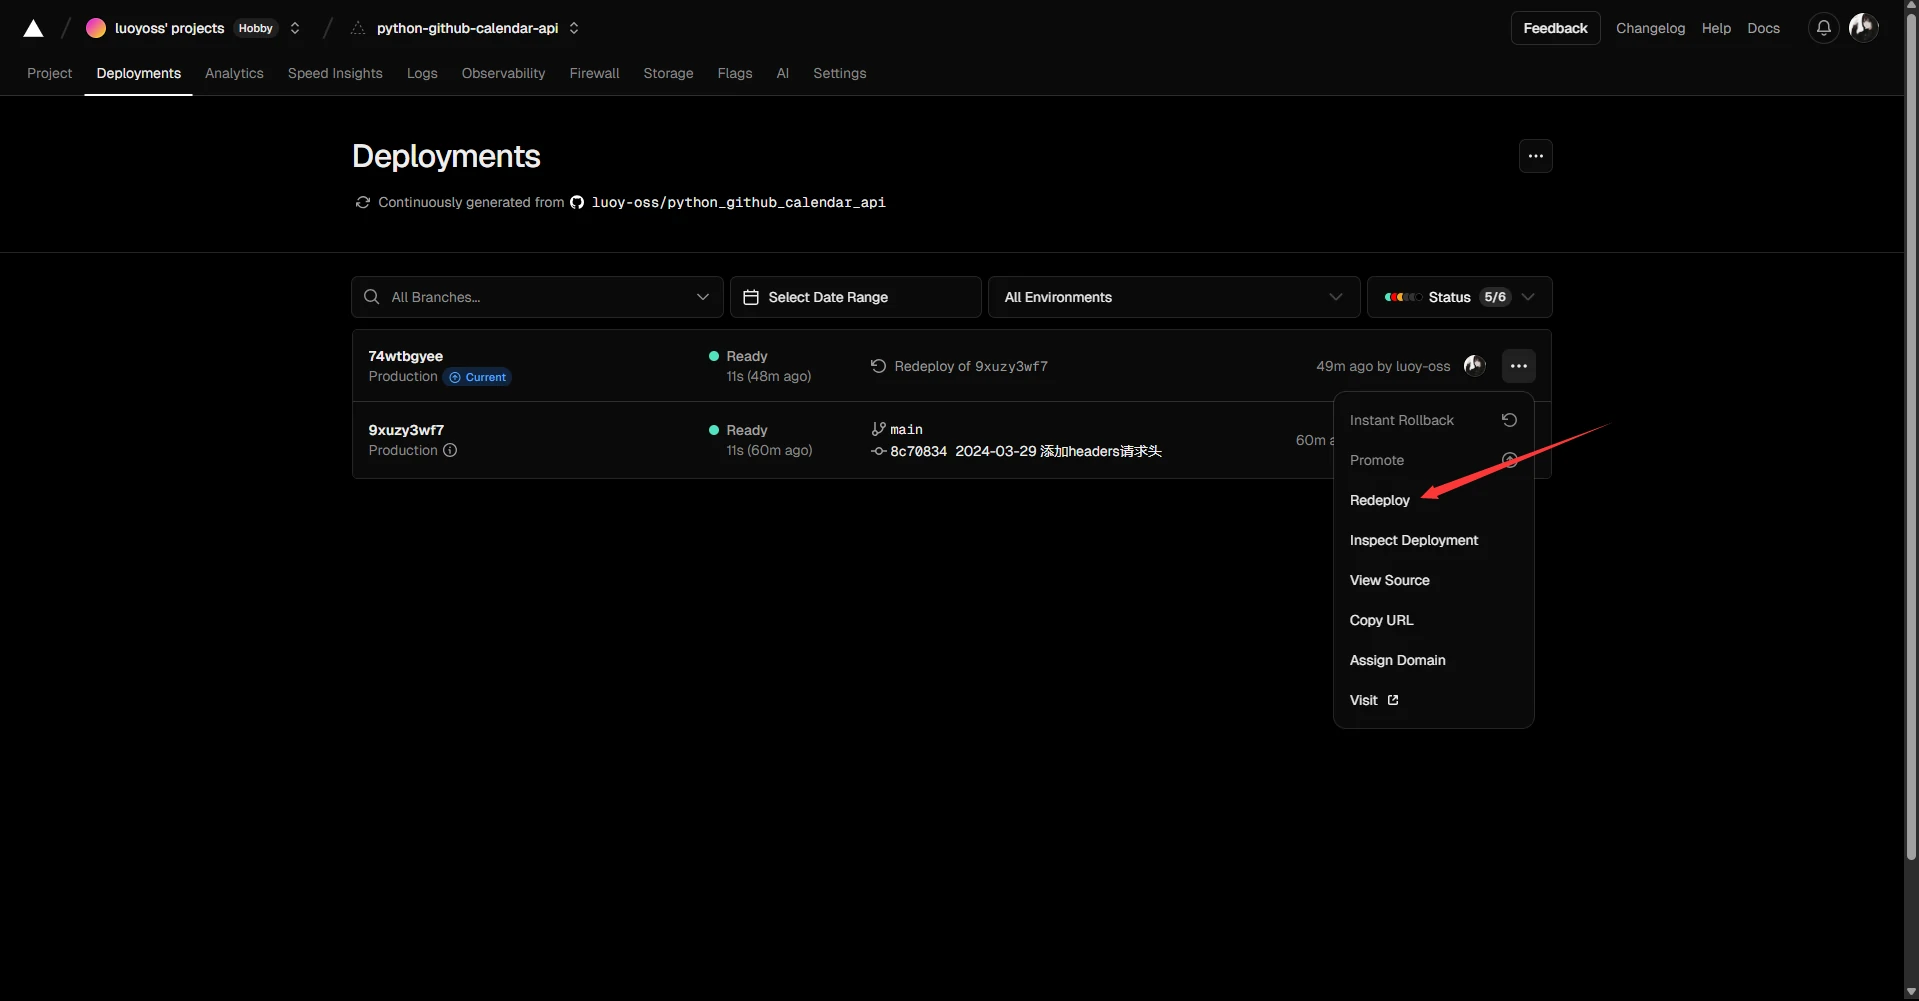Click the Instant Rollback icon in menu

point(1509,420)
